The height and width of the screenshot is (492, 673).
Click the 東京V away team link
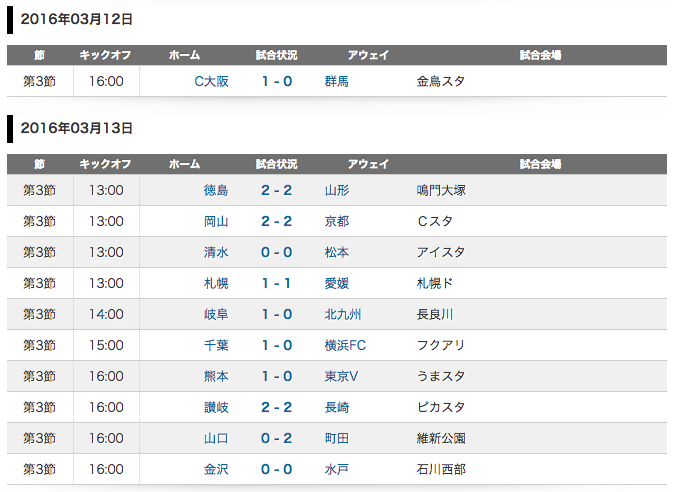[342, 376]
